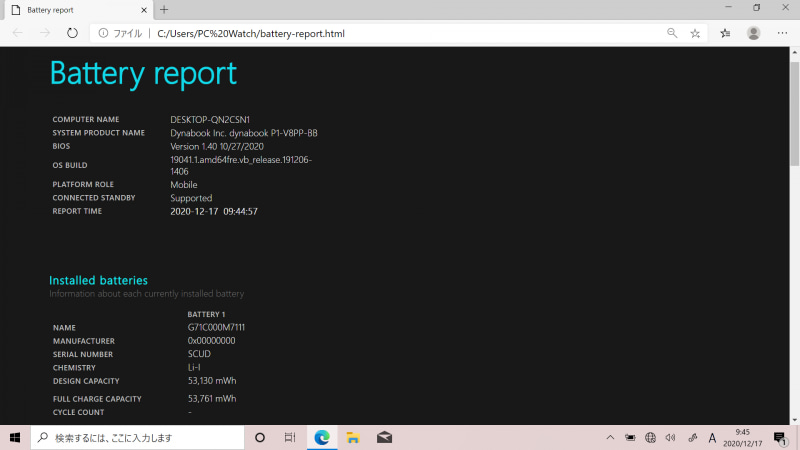
Task: Click the Battery report heading
Action: tap(143, 73)
